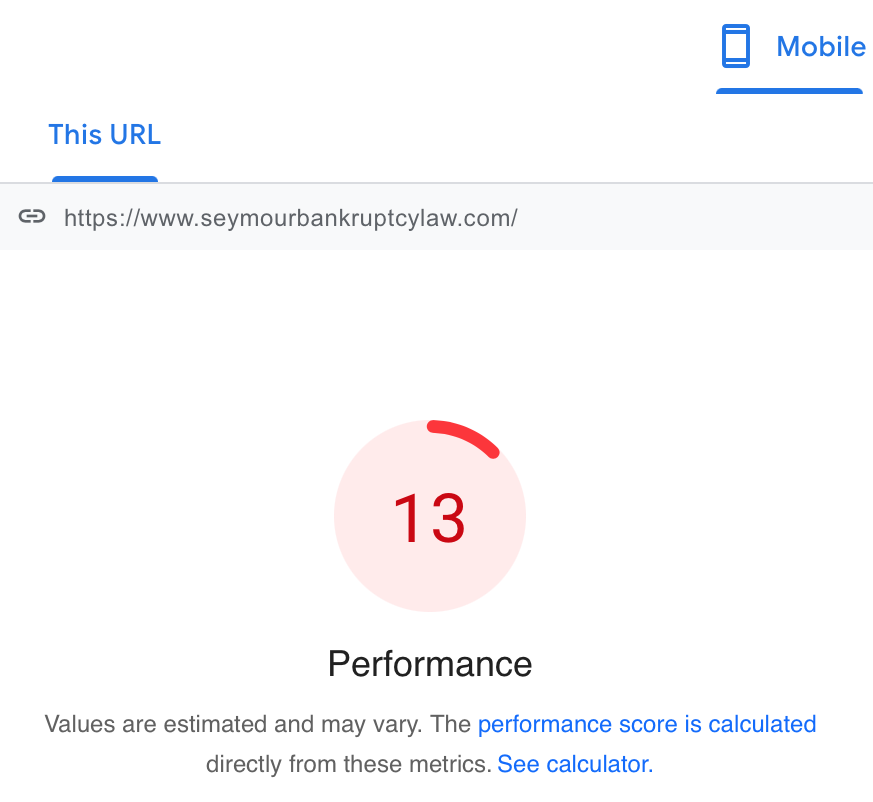This screenshot has width=873, height=802.
Task: Click the word calculated in blue link
Action: (762, 724)
